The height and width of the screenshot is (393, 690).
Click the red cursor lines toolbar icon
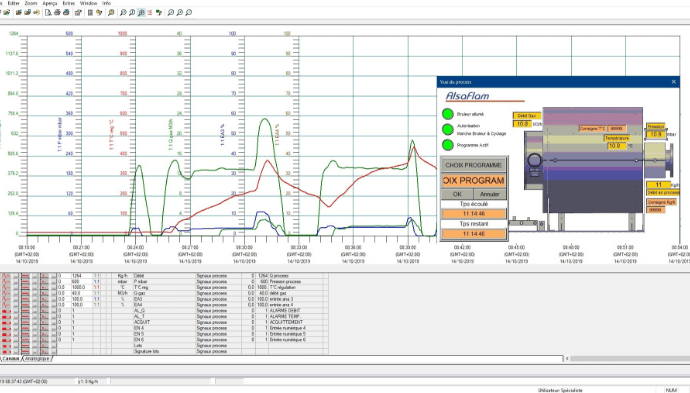point(150,12)
